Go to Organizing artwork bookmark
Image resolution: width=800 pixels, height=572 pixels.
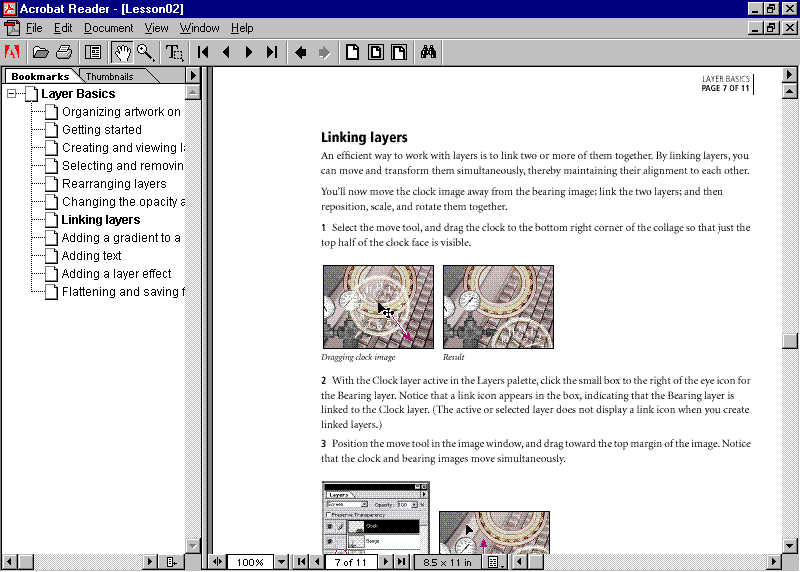click(x=121, y=112)
